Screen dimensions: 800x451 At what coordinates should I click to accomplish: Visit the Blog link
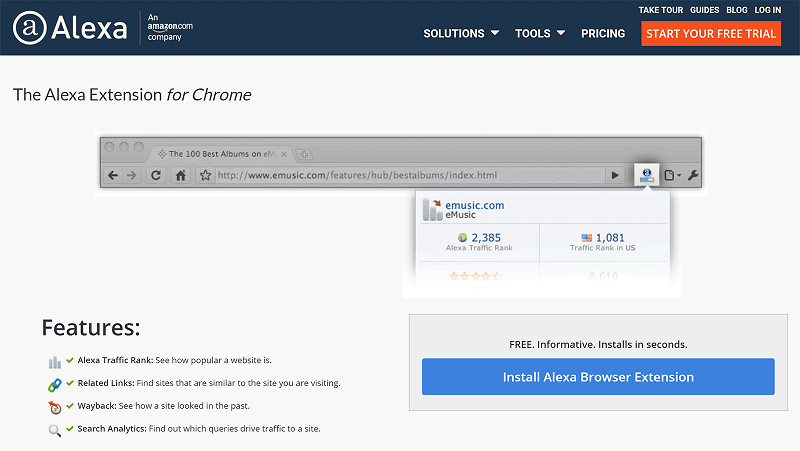coord(736,10)
